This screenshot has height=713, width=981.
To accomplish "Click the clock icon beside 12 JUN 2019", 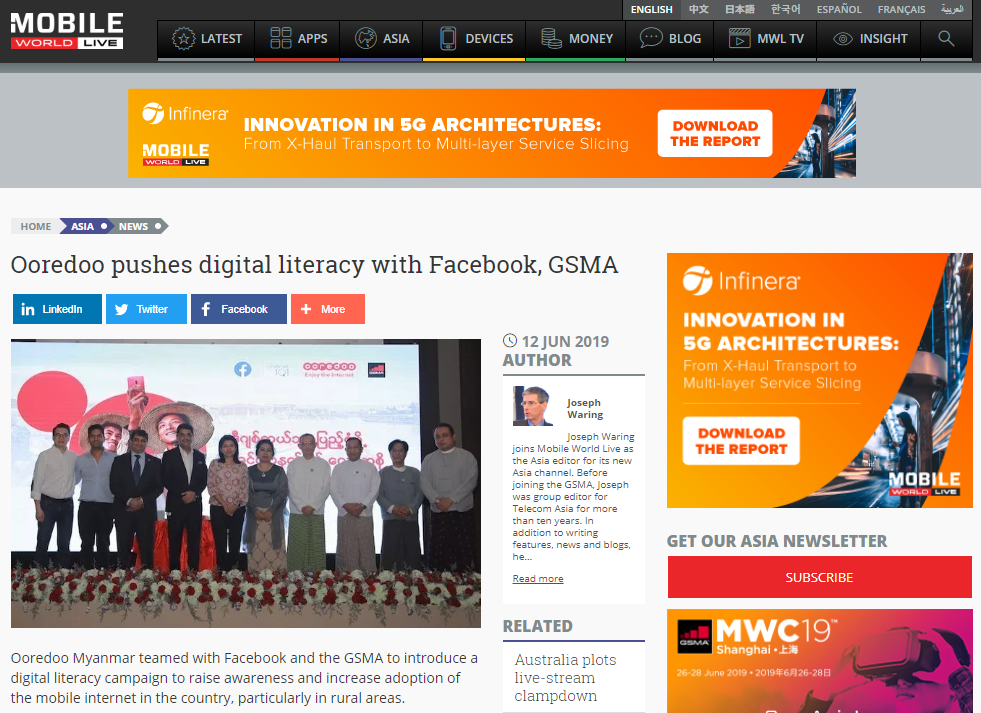I will [x=510, y=341].
